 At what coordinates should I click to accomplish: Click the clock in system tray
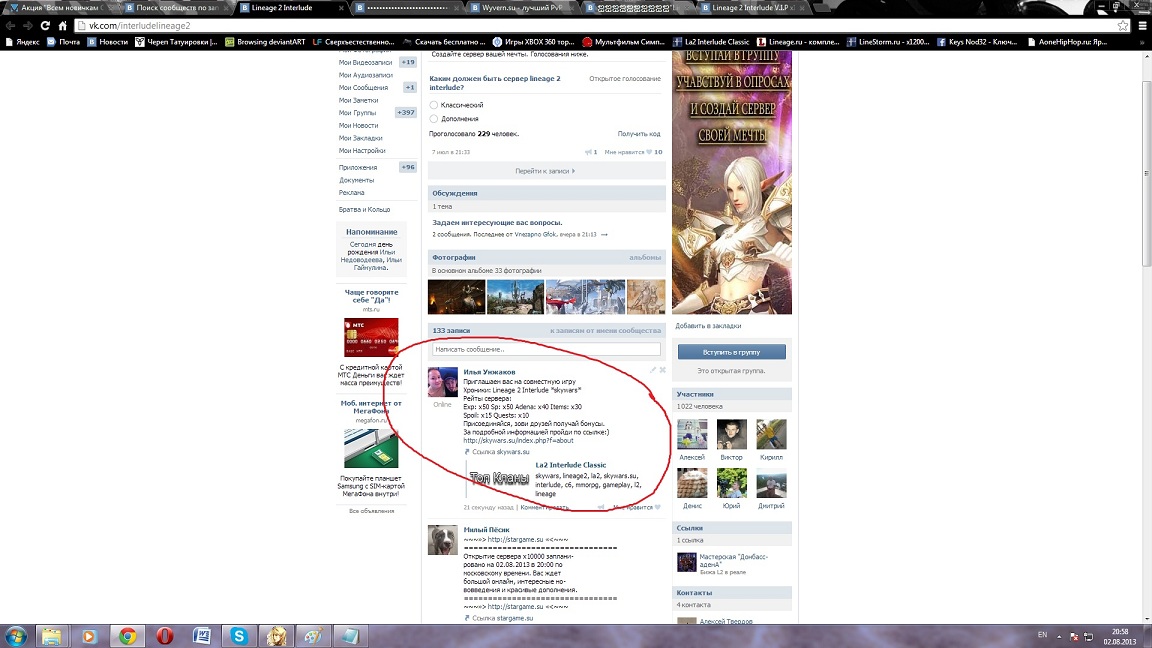pos(1120,636)
